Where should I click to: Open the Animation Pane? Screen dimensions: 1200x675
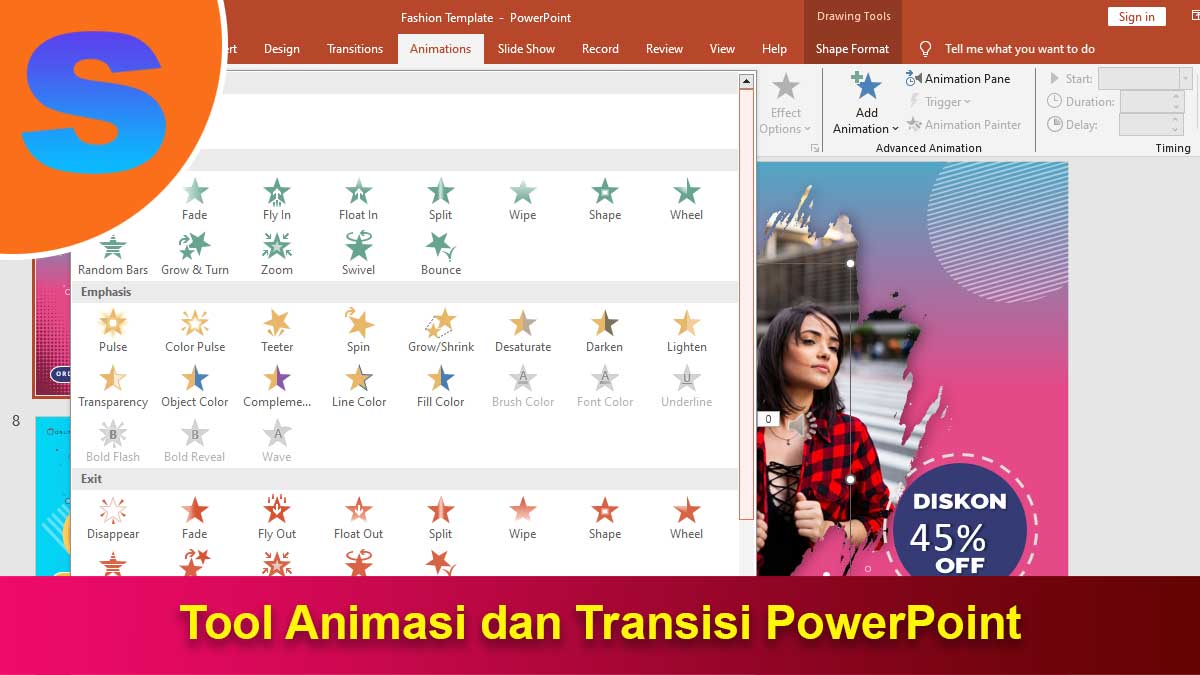958,79
